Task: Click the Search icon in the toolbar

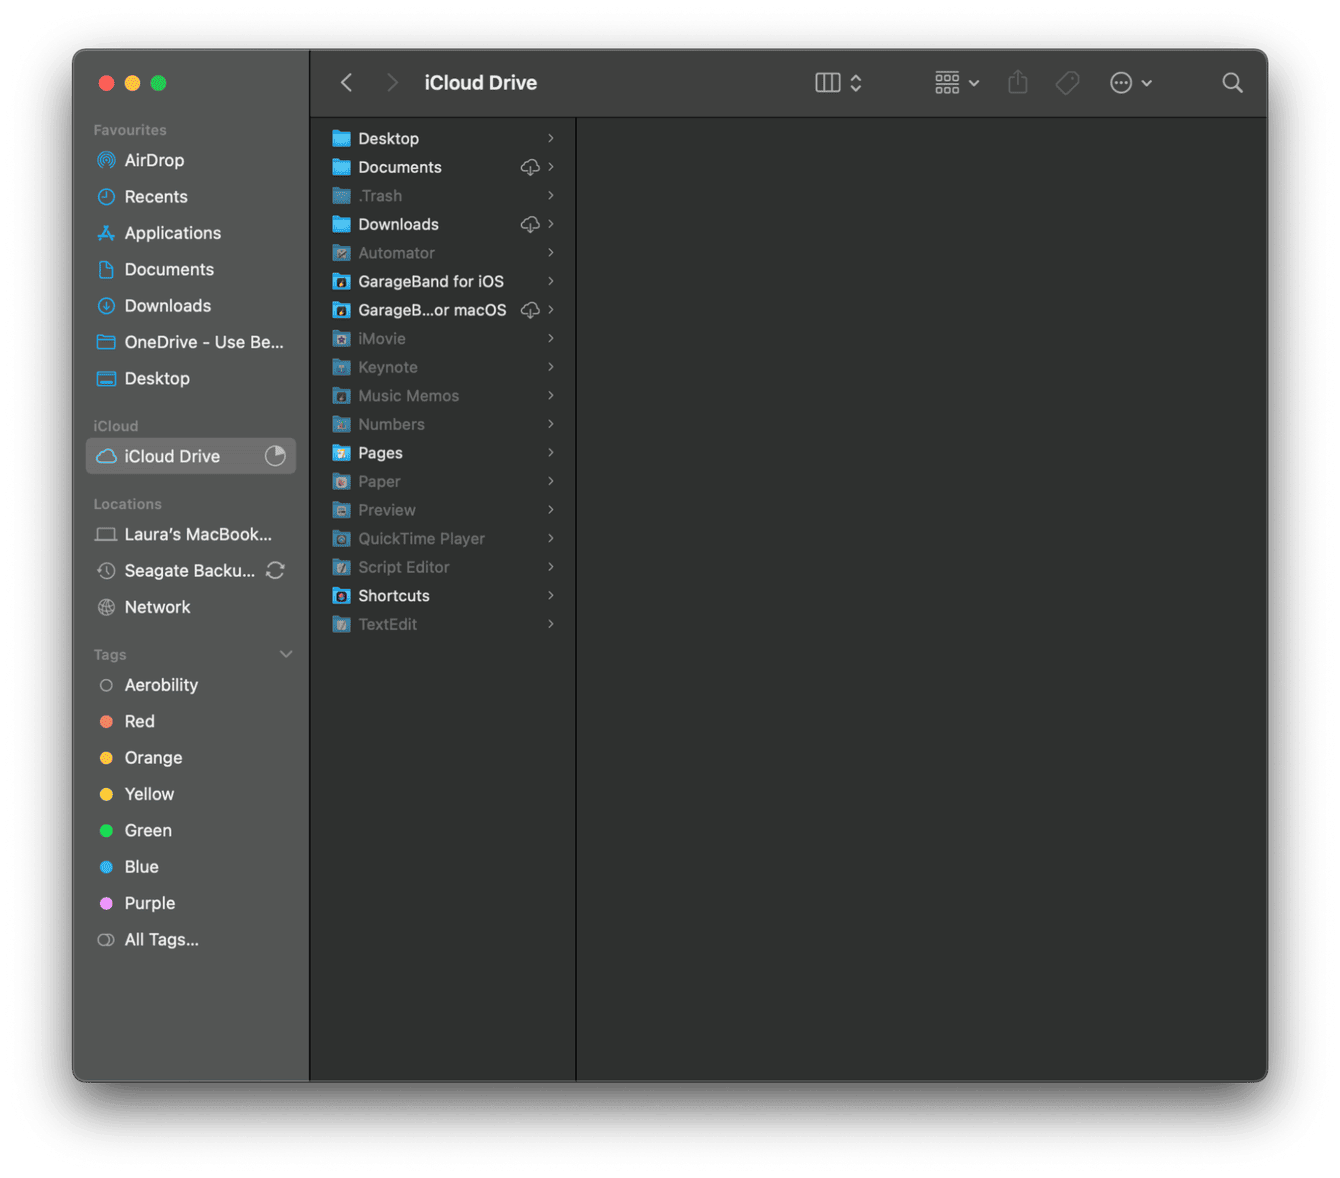Action: [x=1232, y=82]
